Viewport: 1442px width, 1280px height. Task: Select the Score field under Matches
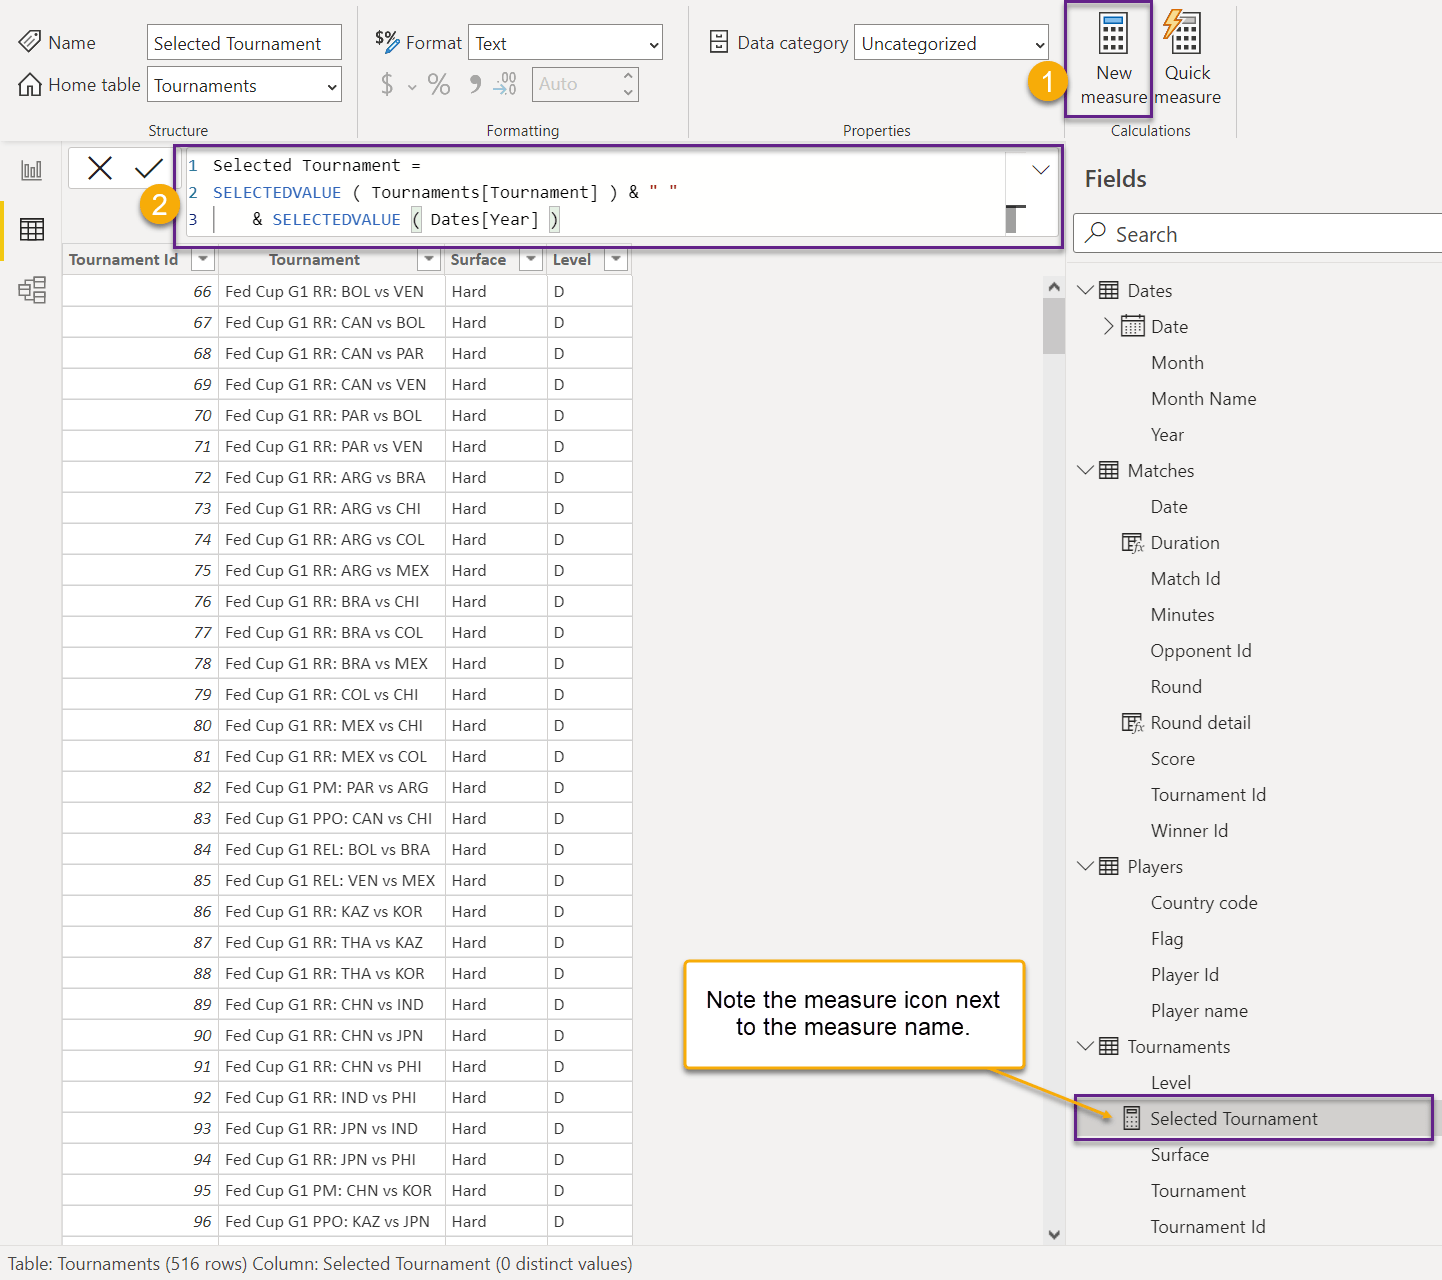point(1173,758)
